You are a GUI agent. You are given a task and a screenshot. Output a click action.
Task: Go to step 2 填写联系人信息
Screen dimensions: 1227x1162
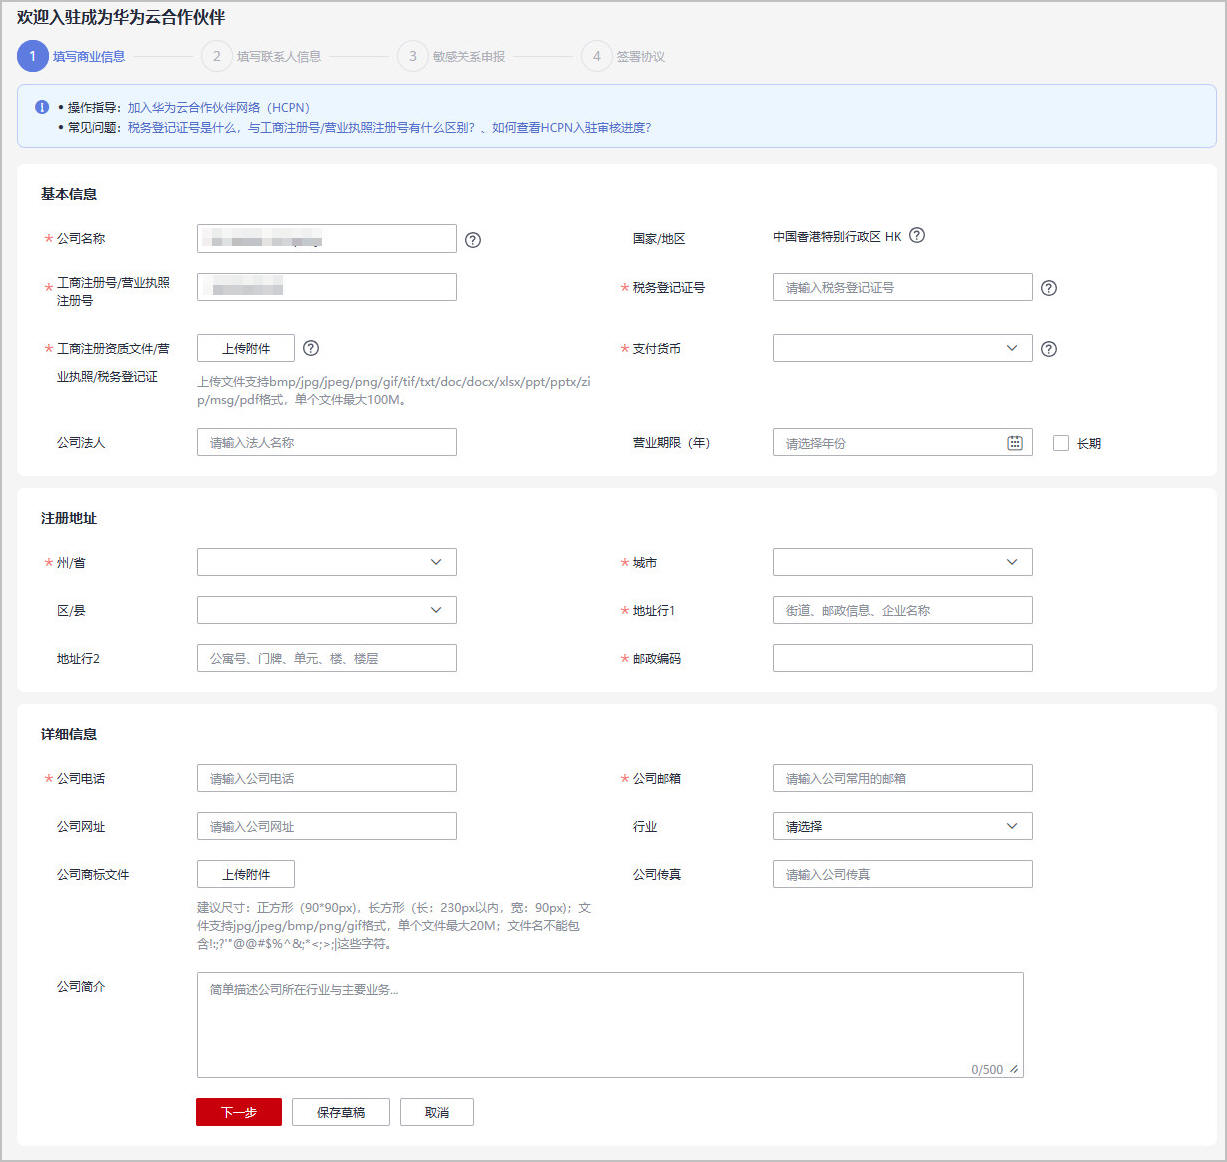262,57
